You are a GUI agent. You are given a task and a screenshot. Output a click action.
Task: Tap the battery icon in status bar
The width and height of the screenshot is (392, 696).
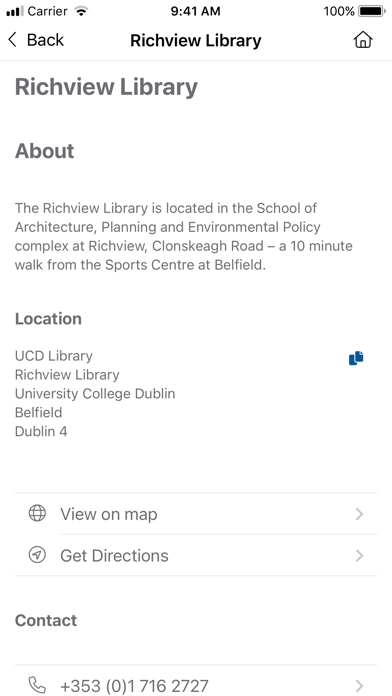(372, 11)
